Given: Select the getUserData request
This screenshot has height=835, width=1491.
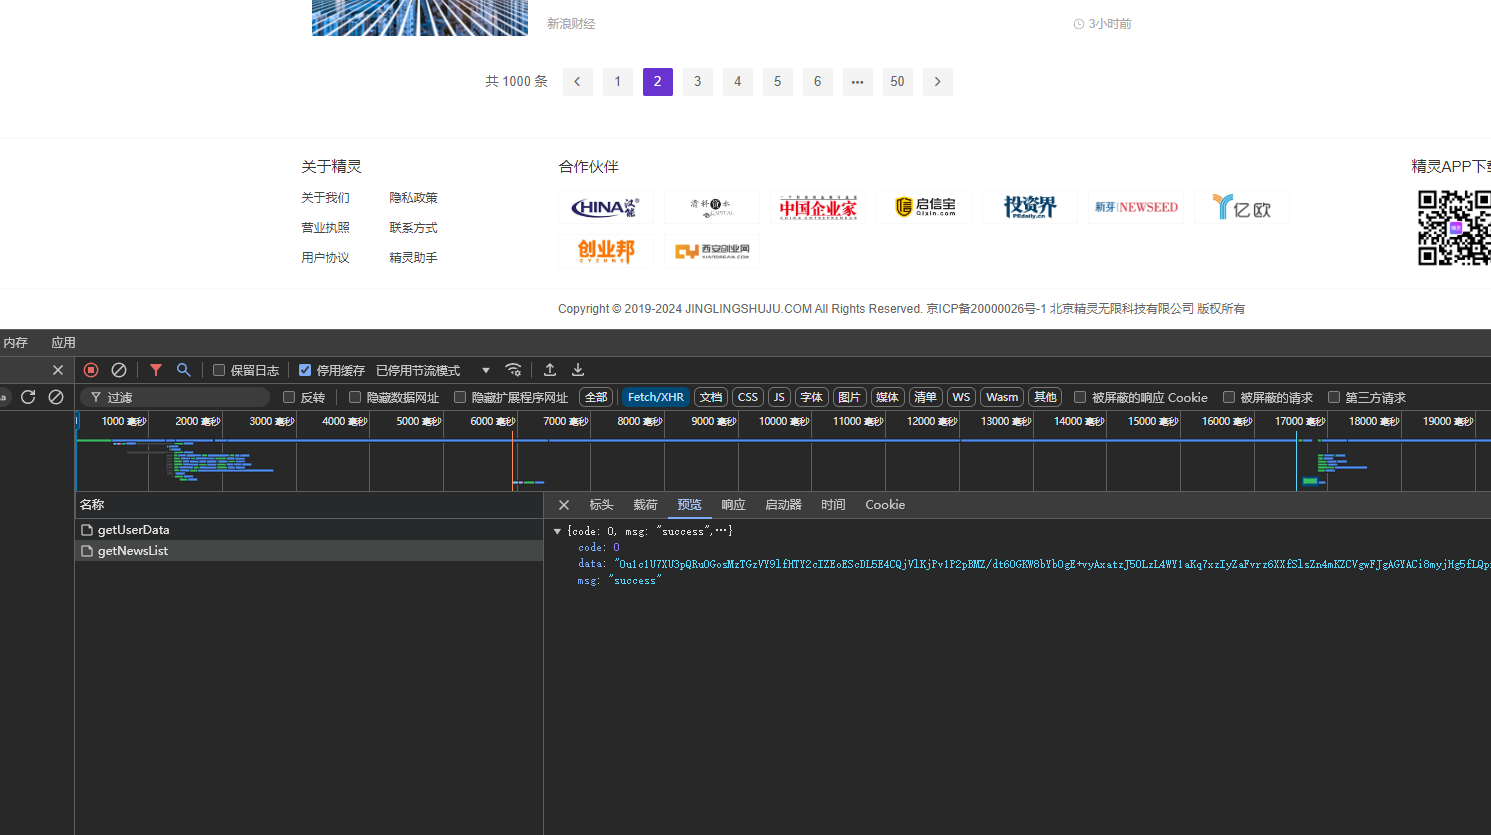Looking at the screenshot, I should (x=309, y=530).
